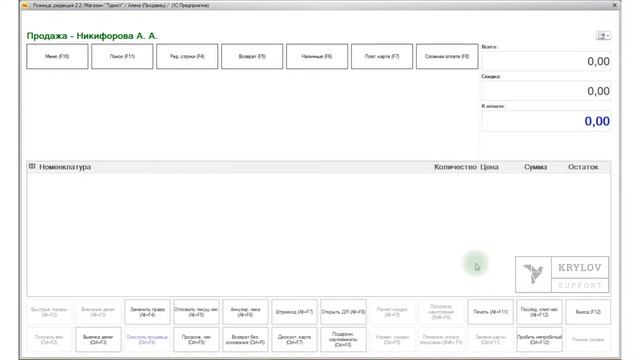Click Аннулир. чека (Alt+F6) button
The image size is (640, 360).
[x=245, y=312]
